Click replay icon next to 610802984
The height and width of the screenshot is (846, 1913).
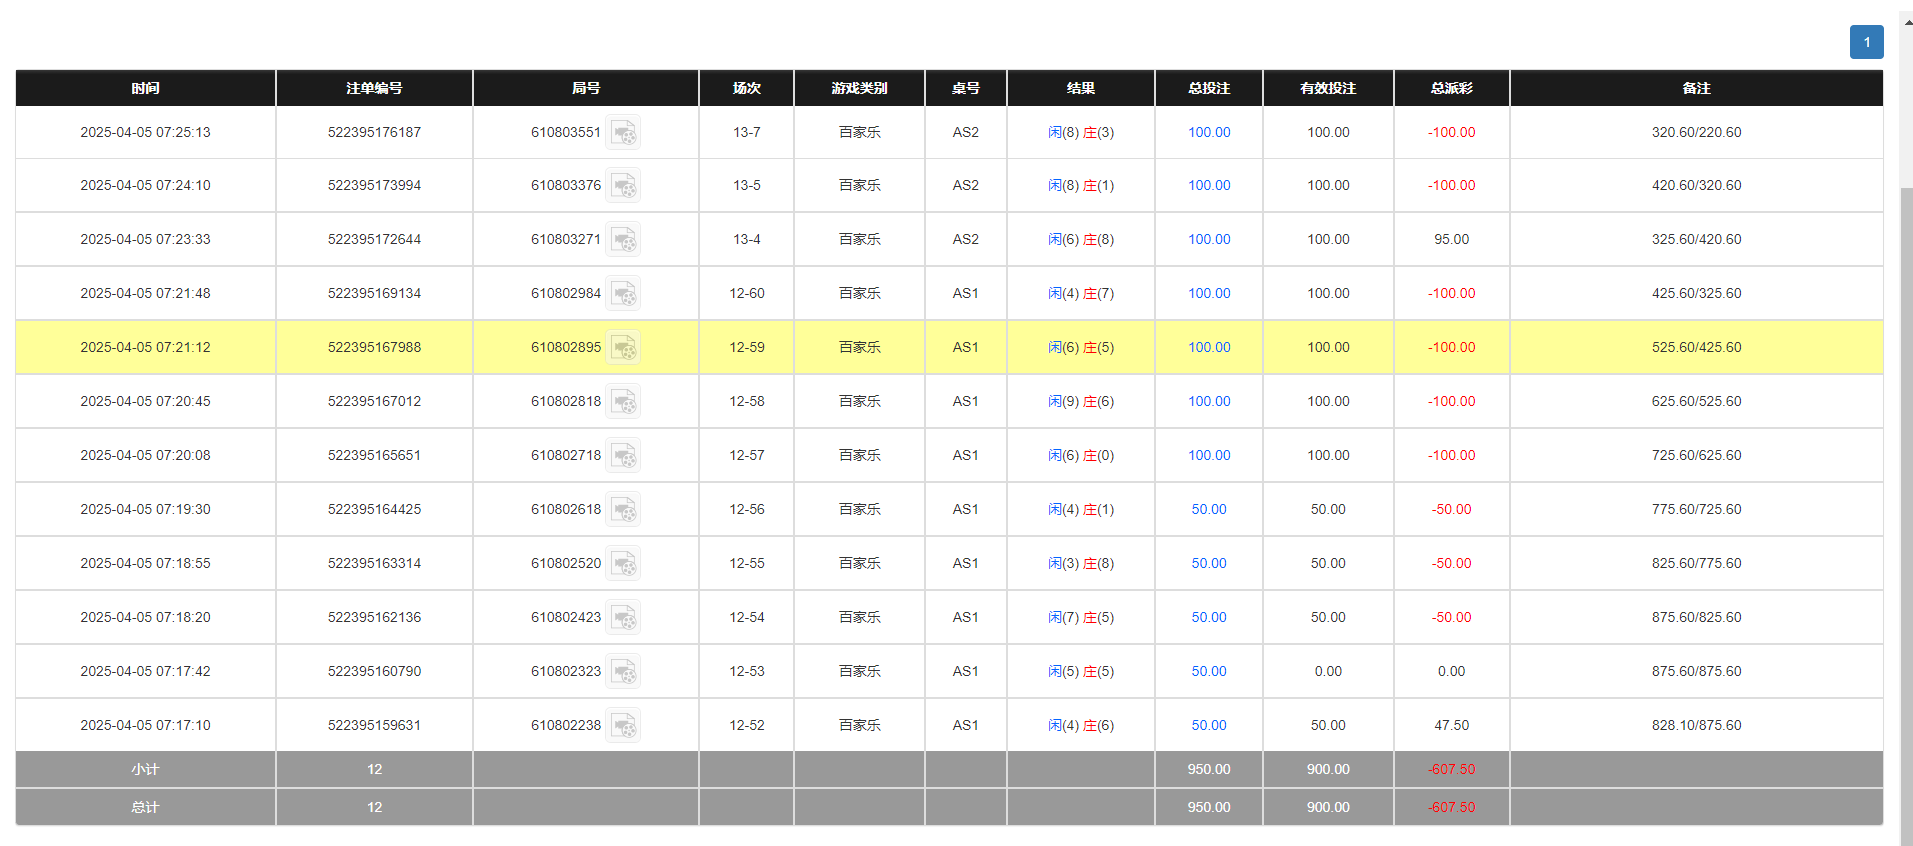click(623, 294)
